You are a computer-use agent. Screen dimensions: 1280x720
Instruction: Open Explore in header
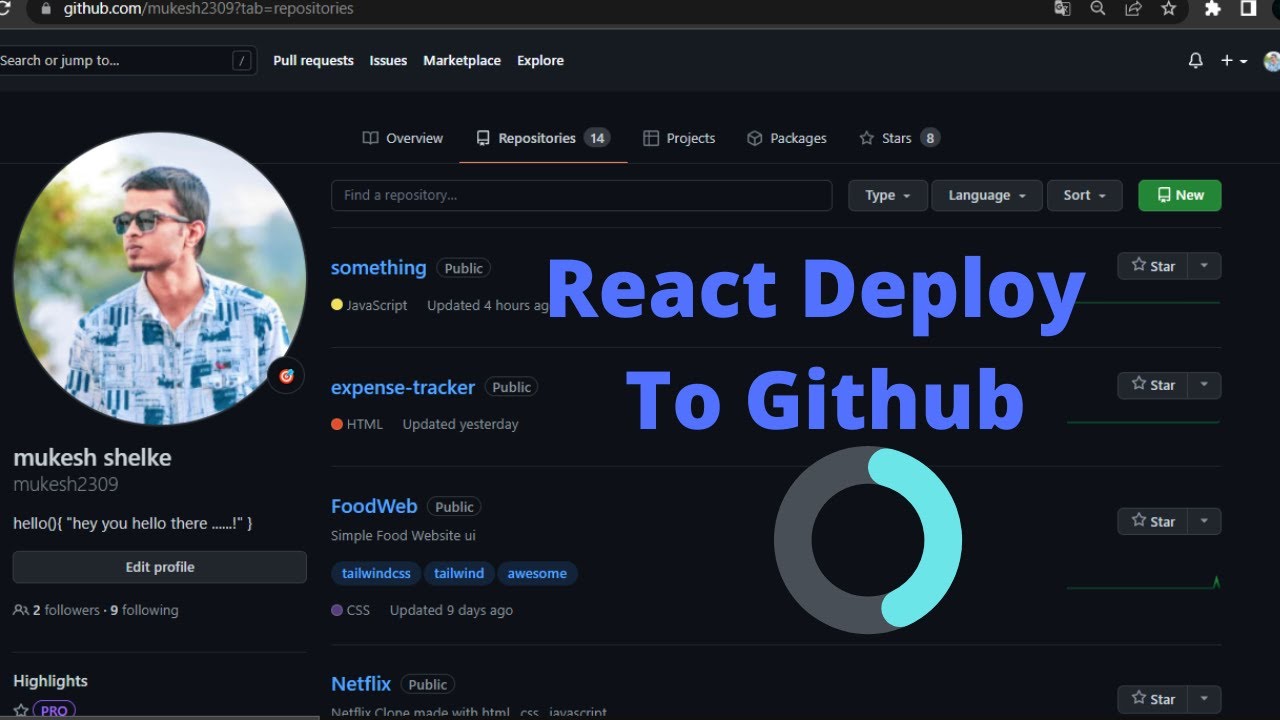pyautogui.click(x=540, y=60)
